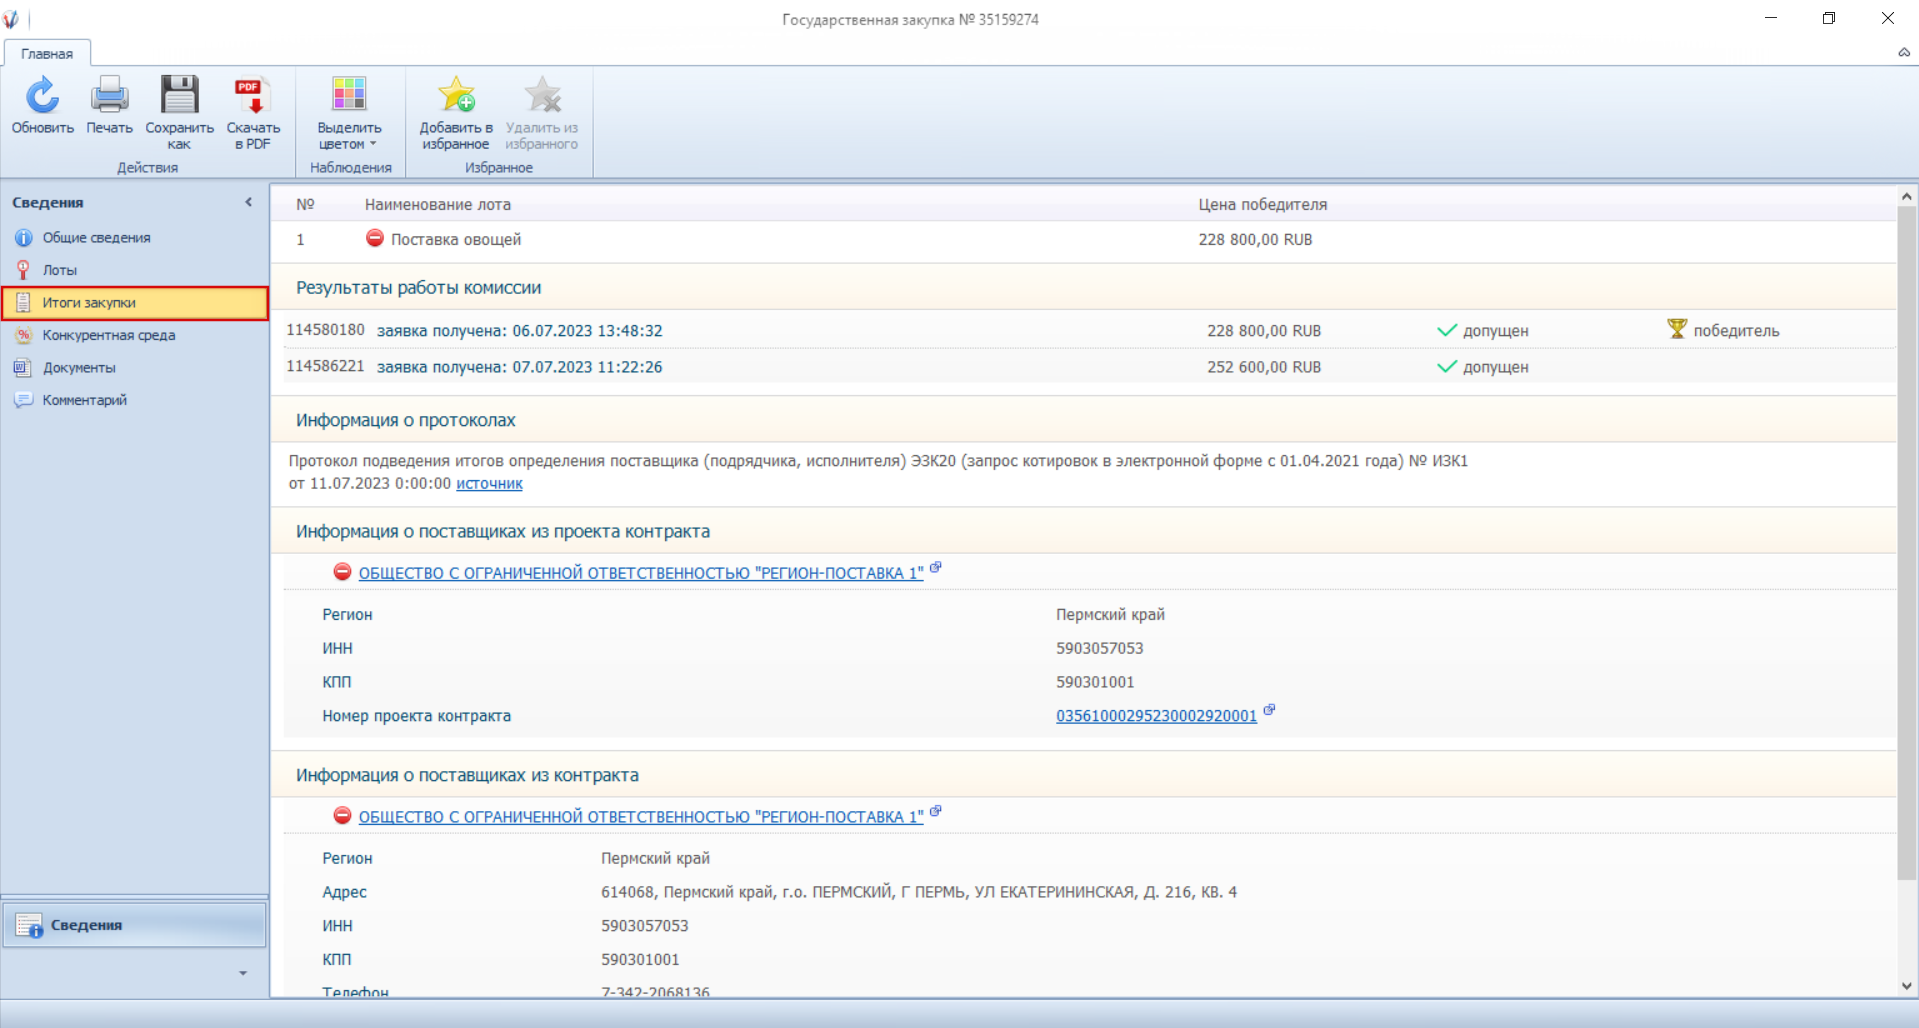Click the address text 614068, Пермский край
1919x1028 pixels.
coord(918,892)
